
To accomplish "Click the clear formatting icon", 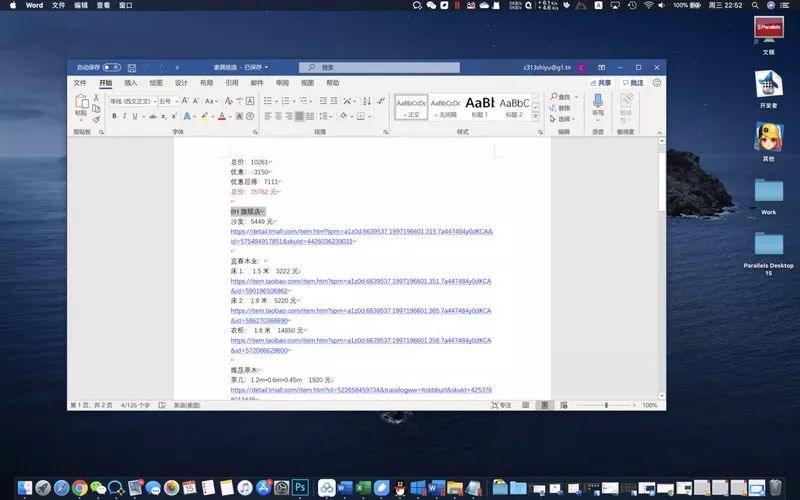I will [229, 101].
